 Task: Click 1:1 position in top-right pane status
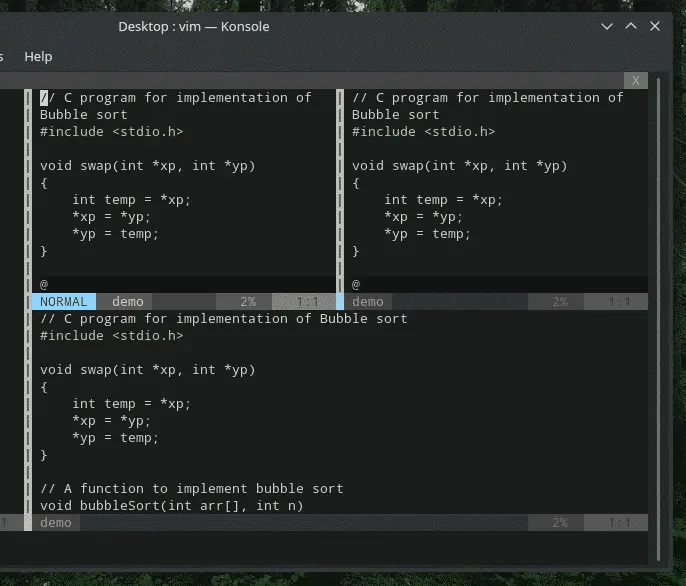point(620,302)
